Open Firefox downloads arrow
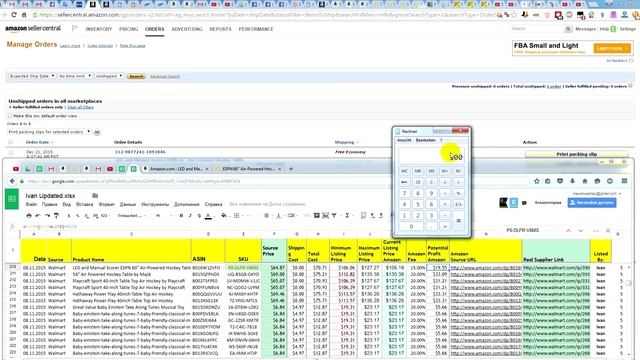640x360 pixels. 572,181
